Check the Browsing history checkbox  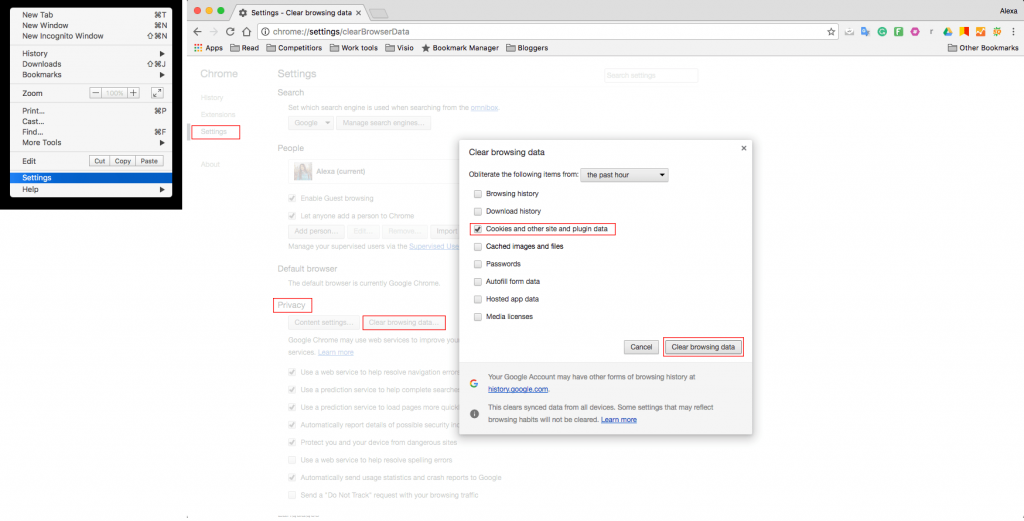(x=478, y=194)
